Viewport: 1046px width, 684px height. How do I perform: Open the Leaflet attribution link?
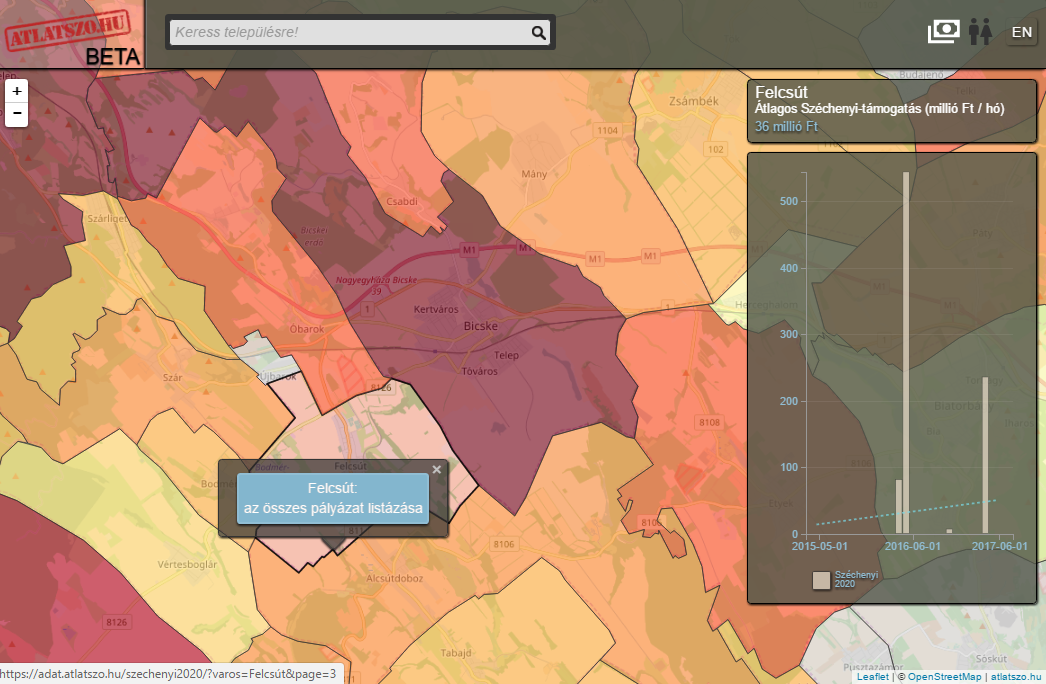coord(872,677)
